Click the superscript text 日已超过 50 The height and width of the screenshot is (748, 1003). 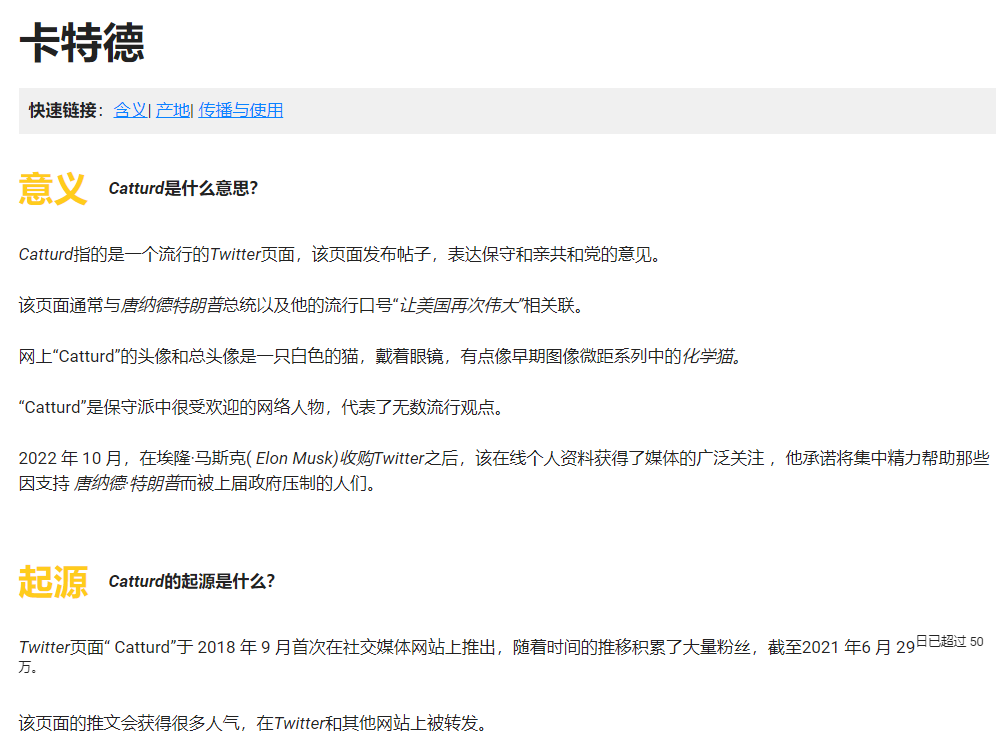click(x=949, y=641)
